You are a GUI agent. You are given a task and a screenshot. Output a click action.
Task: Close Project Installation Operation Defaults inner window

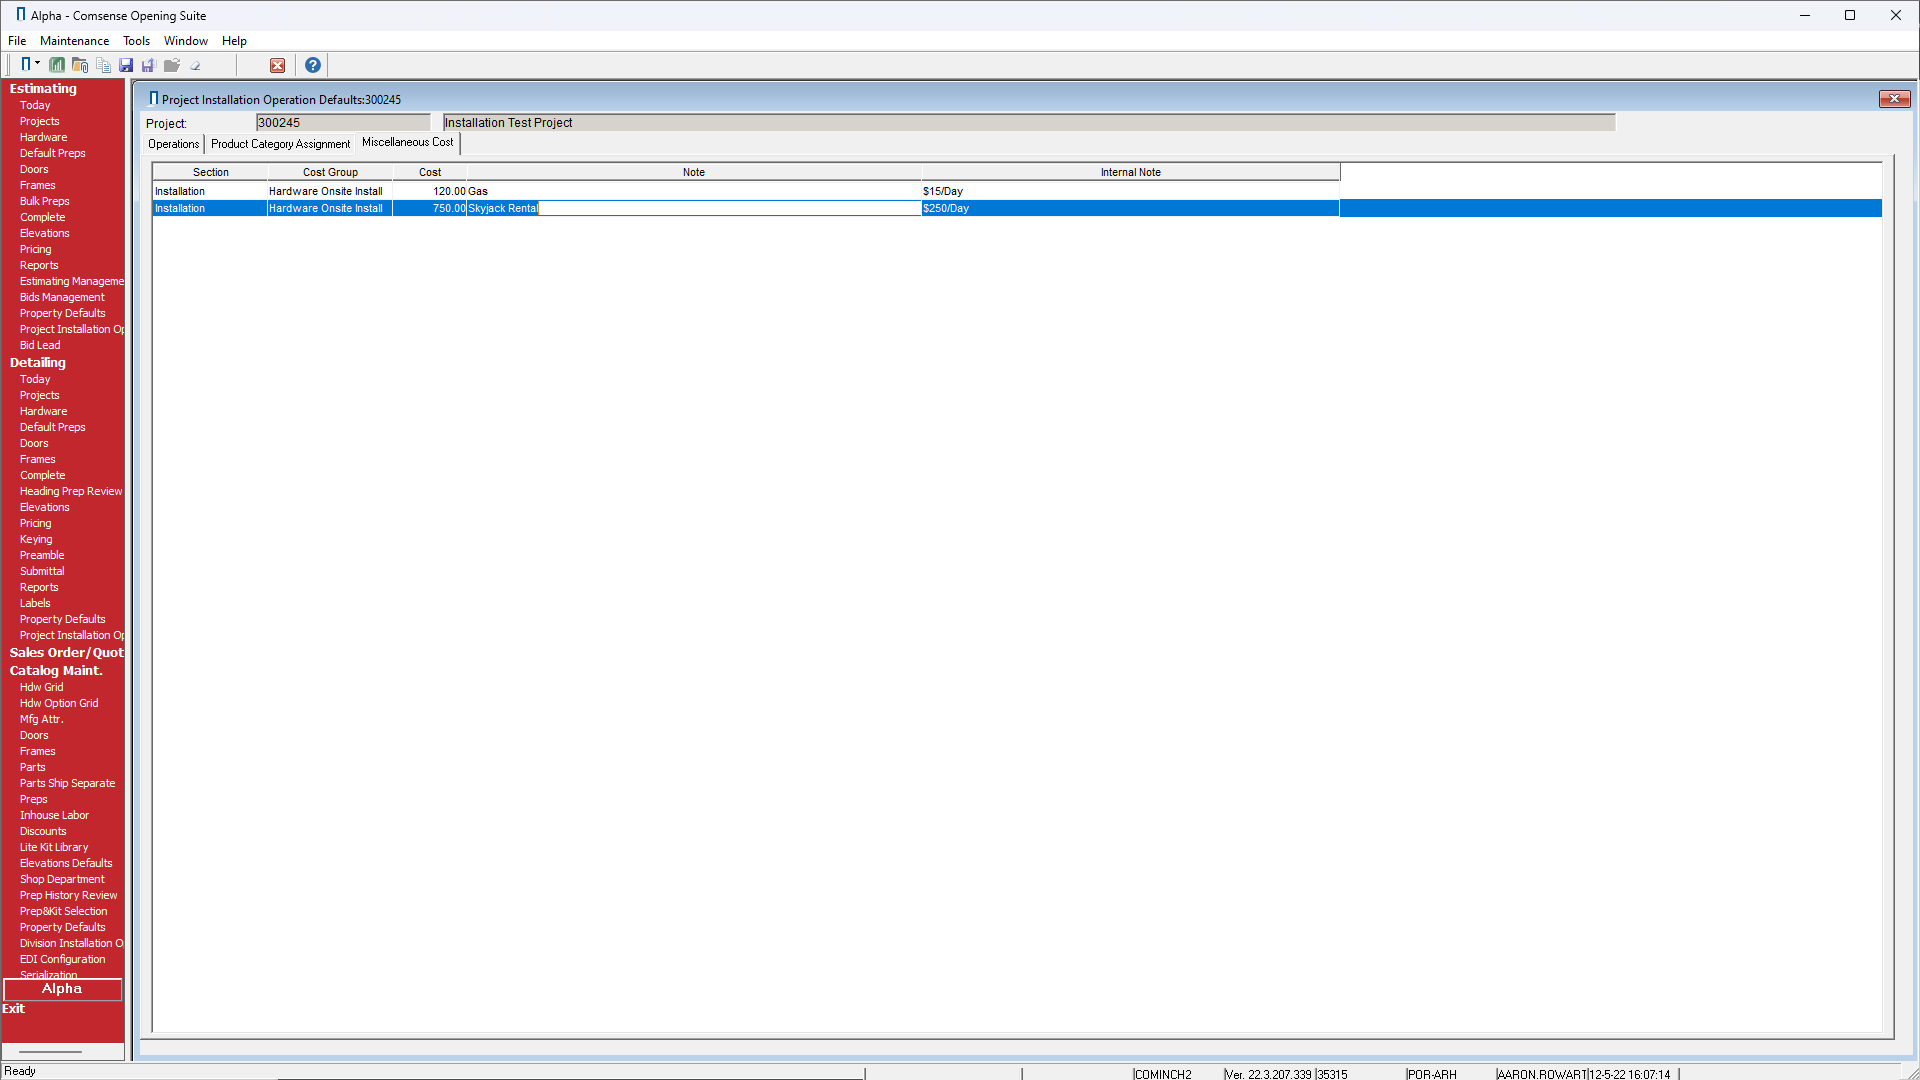click(1894, 98)
